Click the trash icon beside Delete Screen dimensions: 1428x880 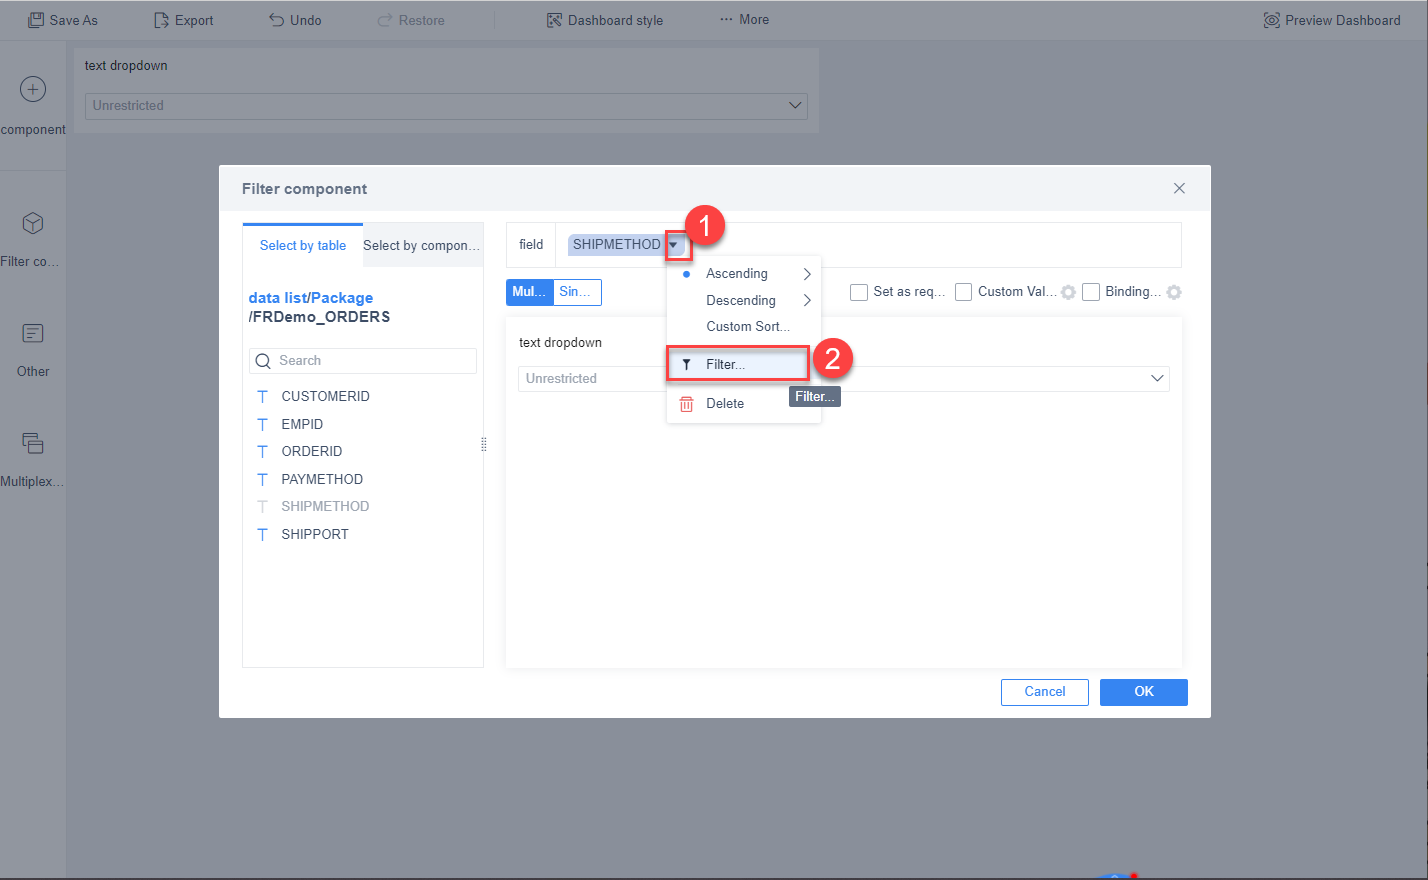point(686,404)
